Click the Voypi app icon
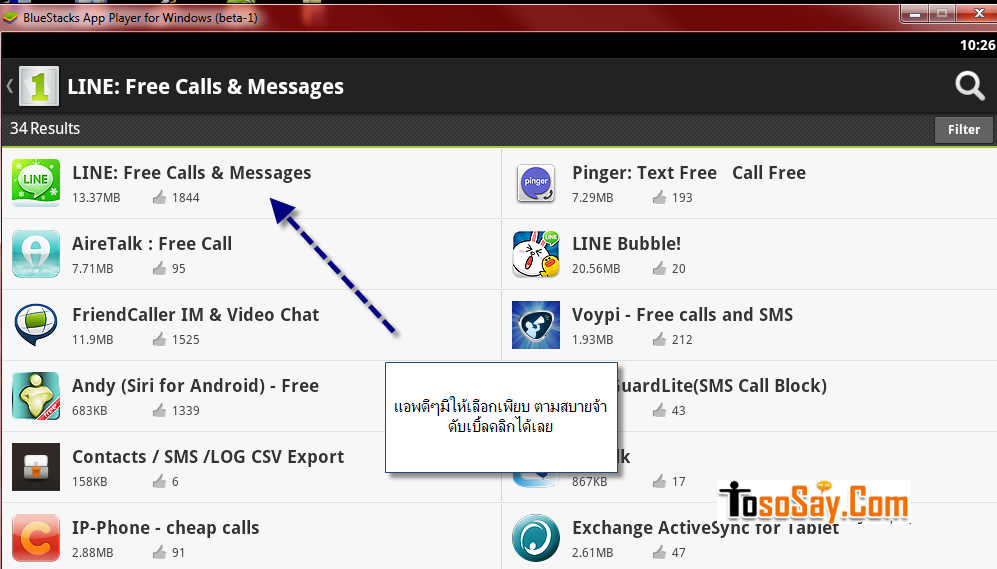 (x=535, y=325)
